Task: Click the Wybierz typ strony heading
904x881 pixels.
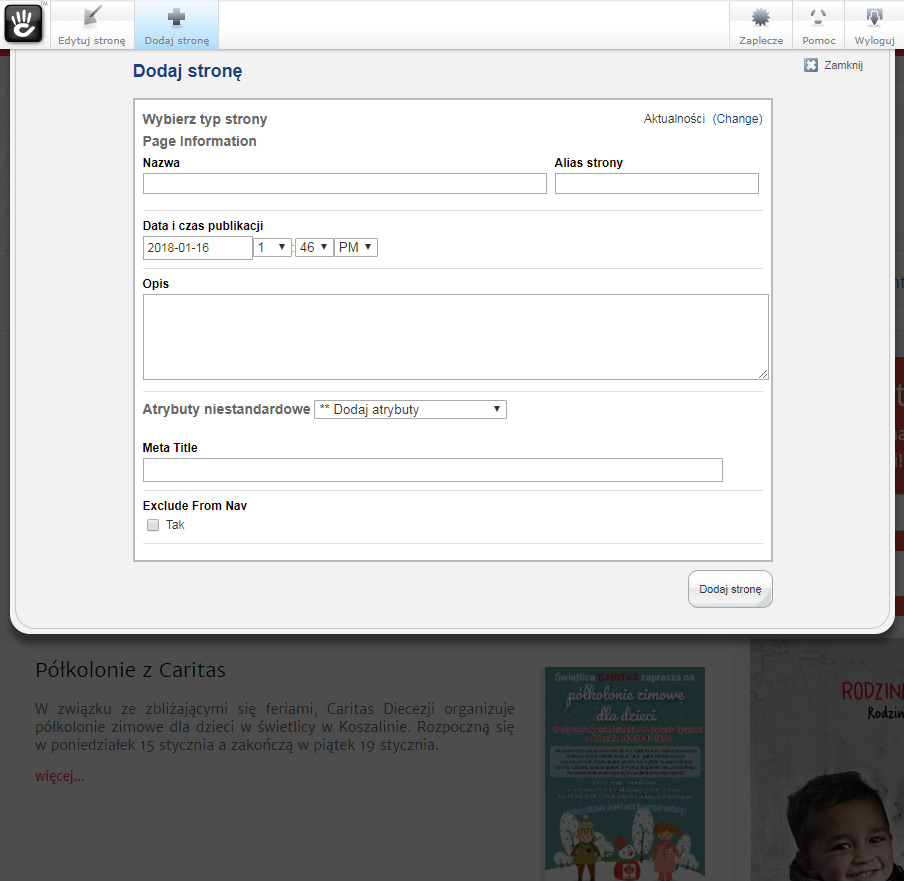Action: [205, 119]
